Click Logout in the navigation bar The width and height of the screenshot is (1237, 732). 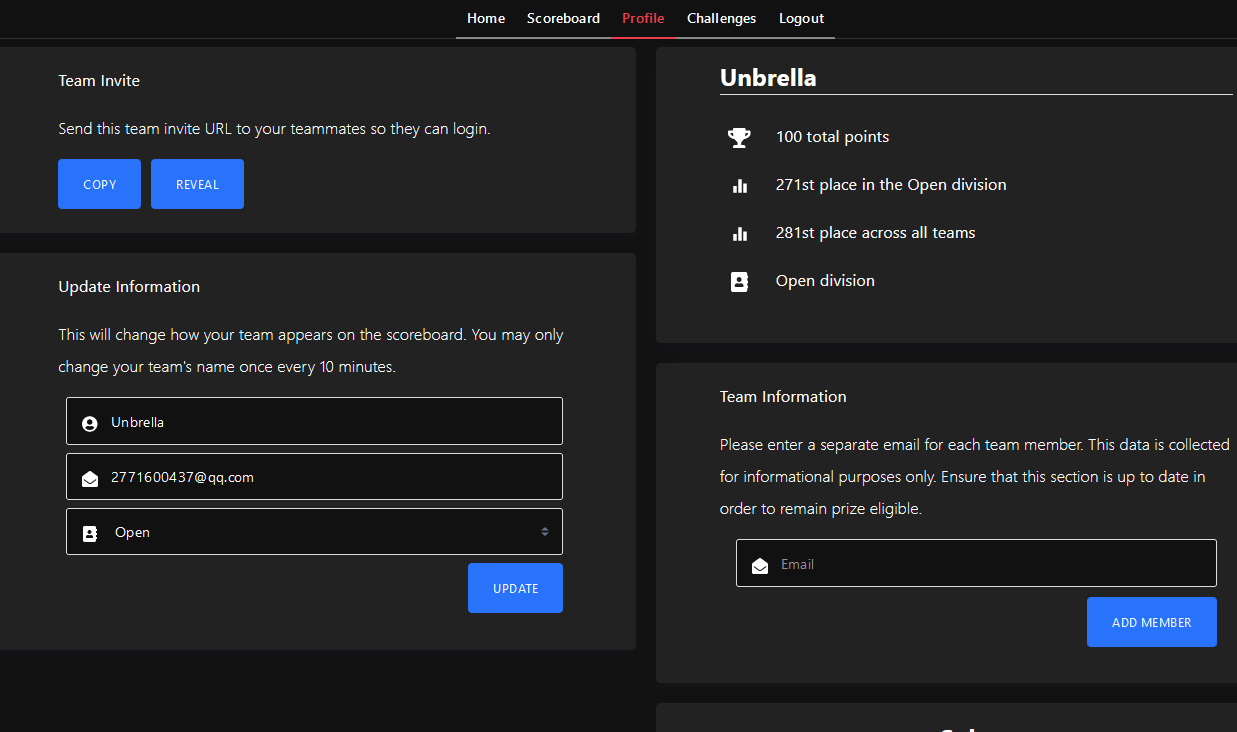coord(801,18)
